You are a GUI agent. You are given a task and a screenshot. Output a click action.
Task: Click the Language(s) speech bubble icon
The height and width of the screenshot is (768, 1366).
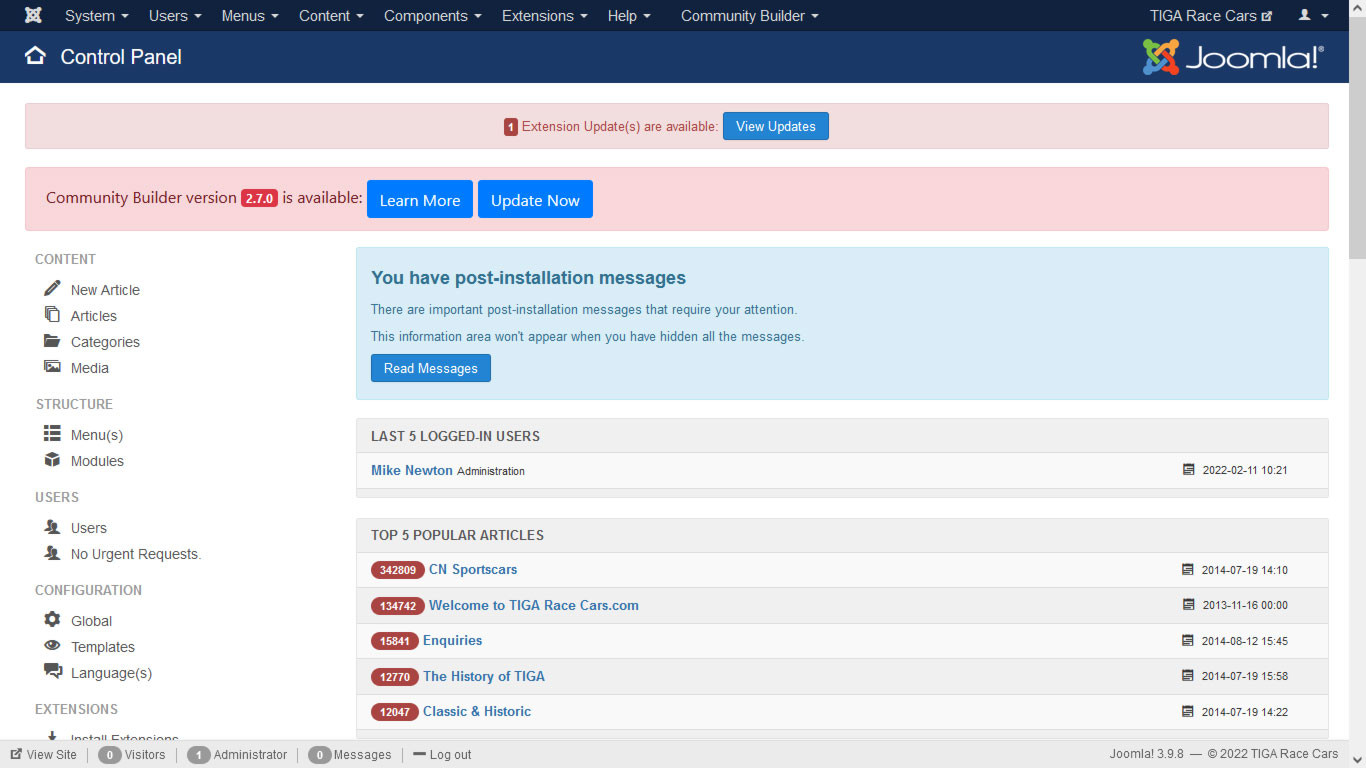click(x=53, y=672)
